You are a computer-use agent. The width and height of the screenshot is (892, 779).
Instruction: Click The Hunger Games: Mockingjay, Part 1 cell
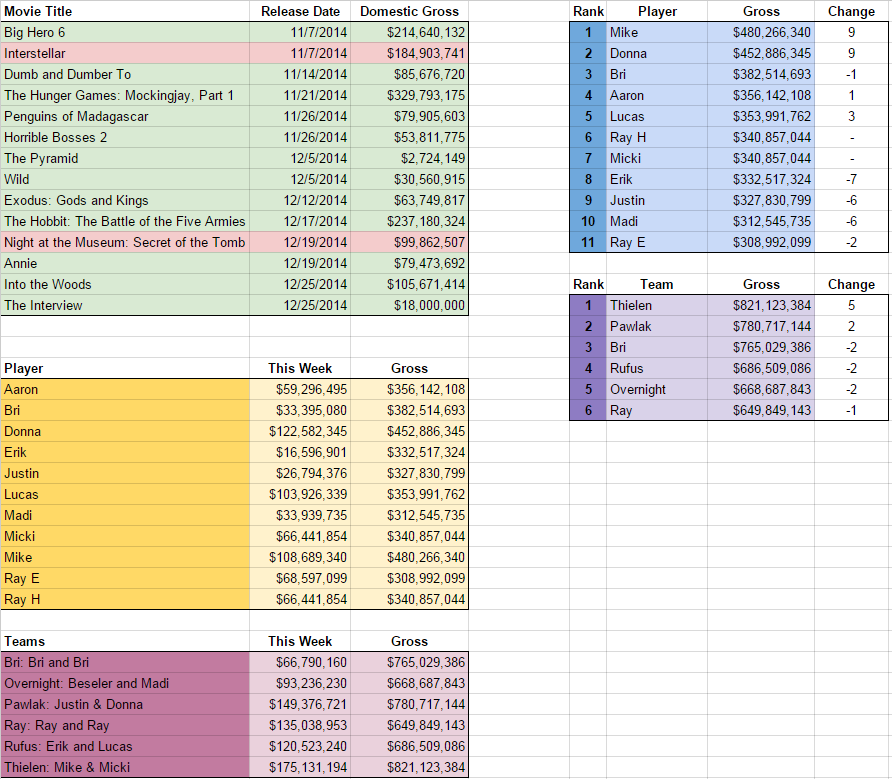125,96
